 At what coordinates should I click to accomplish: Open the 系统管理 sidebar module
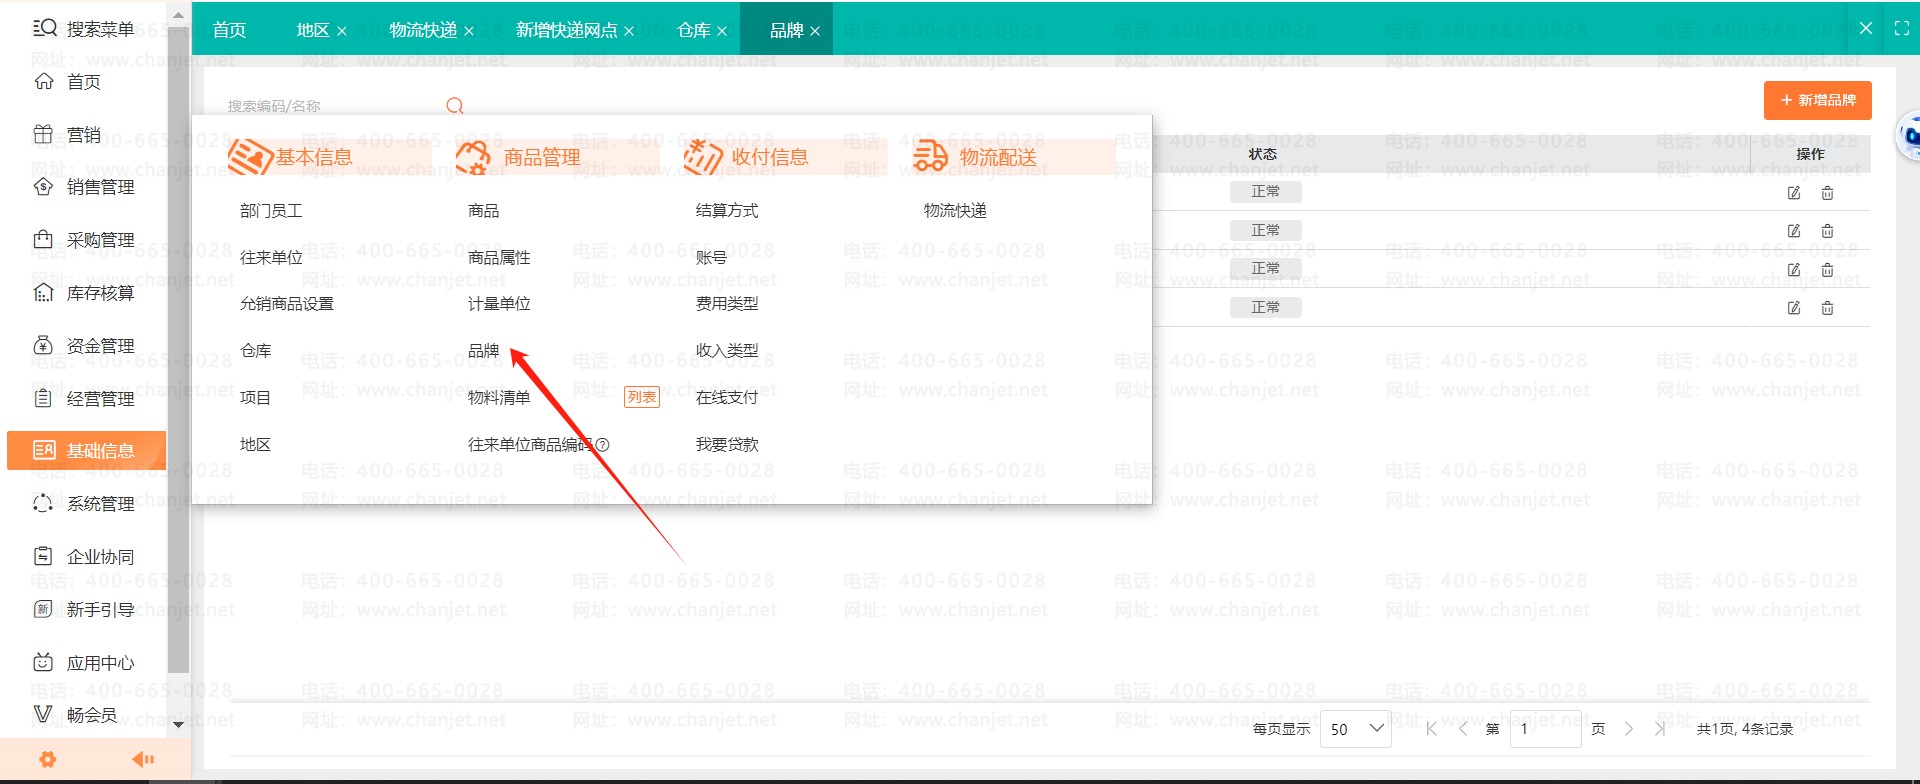(84, 504)
